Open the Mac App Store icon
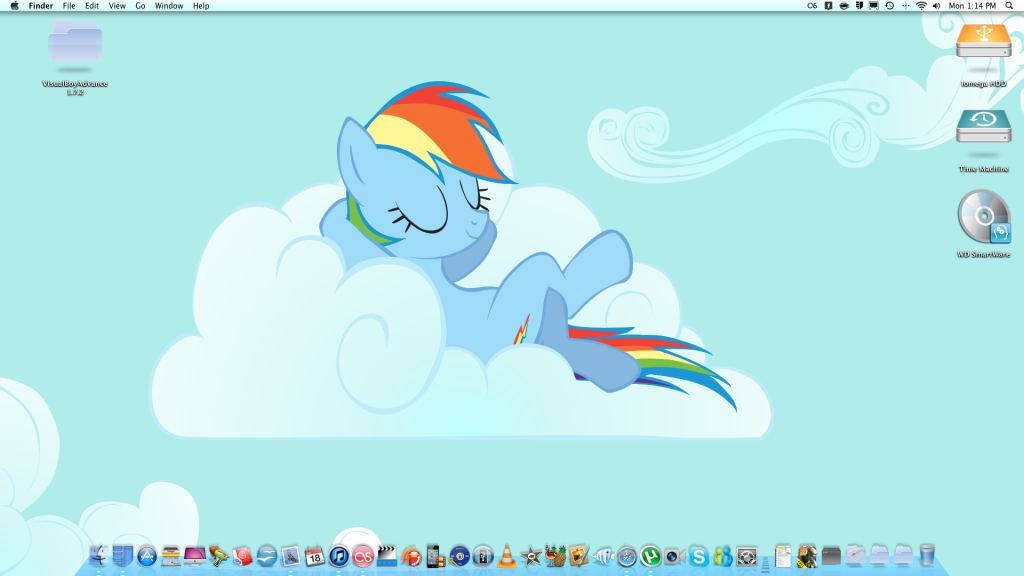This screenshot has width=1024, height=576. [x=147, y=556]
